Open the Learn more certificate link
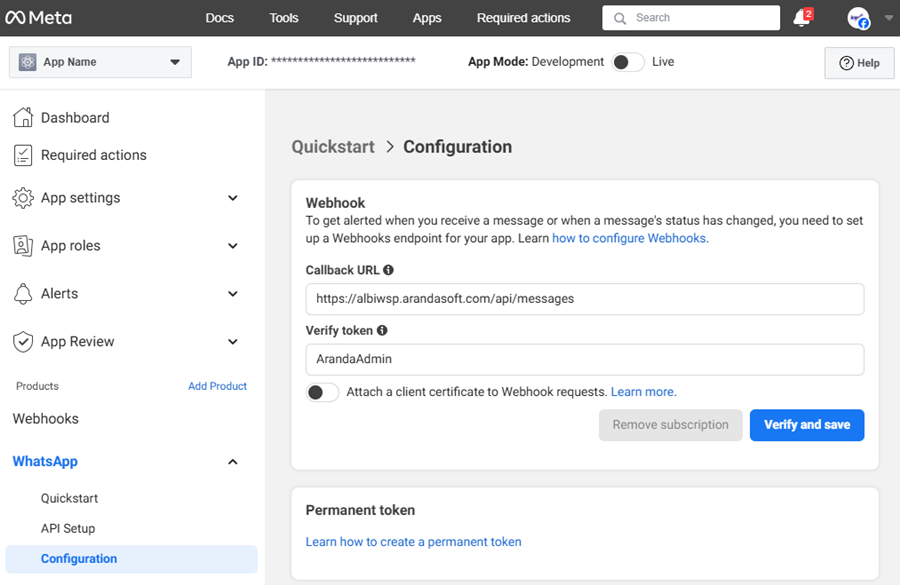 tap(642, 392)
